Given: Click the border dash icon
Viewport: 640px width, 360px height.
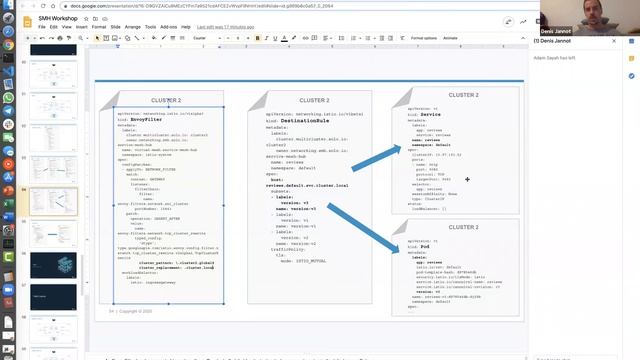Looking at the screenshot, I should tap(182, 38).
